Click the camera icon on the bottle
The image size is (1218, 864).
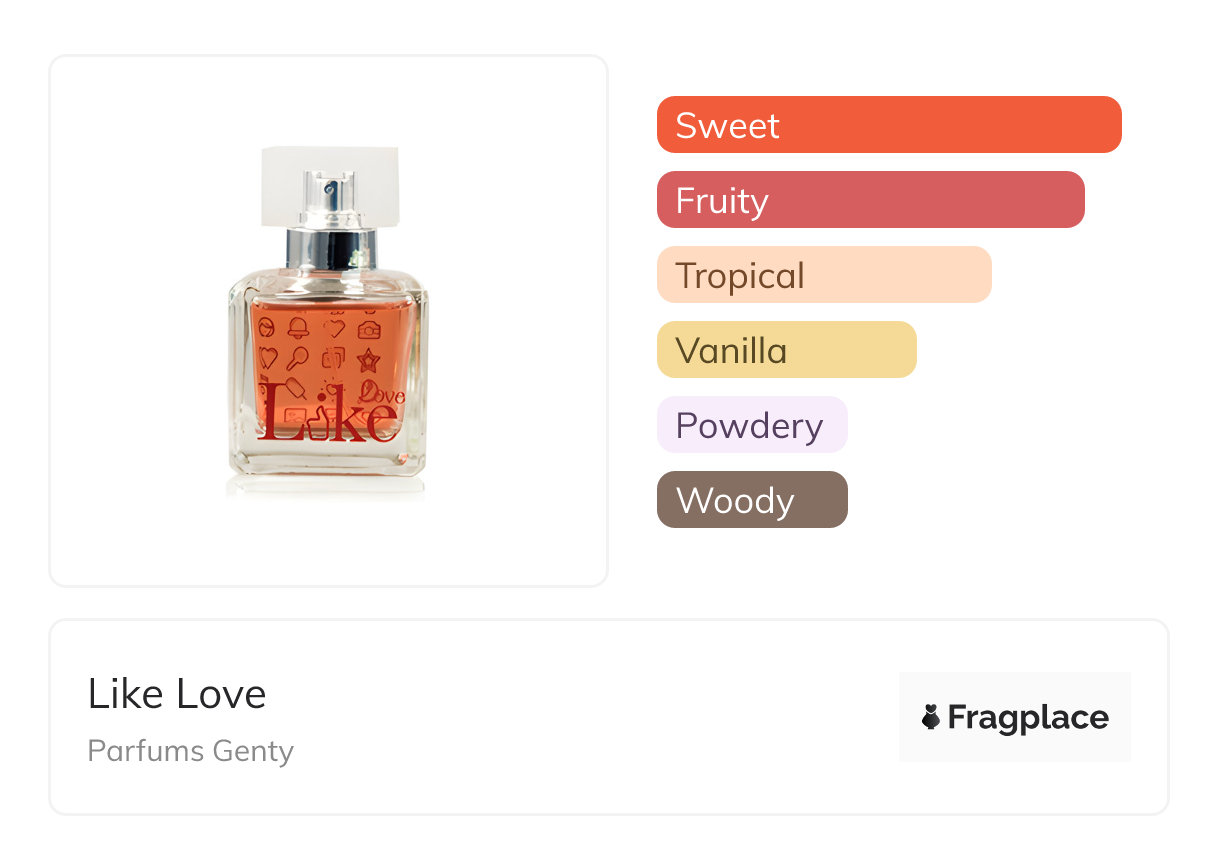point(369,329)
